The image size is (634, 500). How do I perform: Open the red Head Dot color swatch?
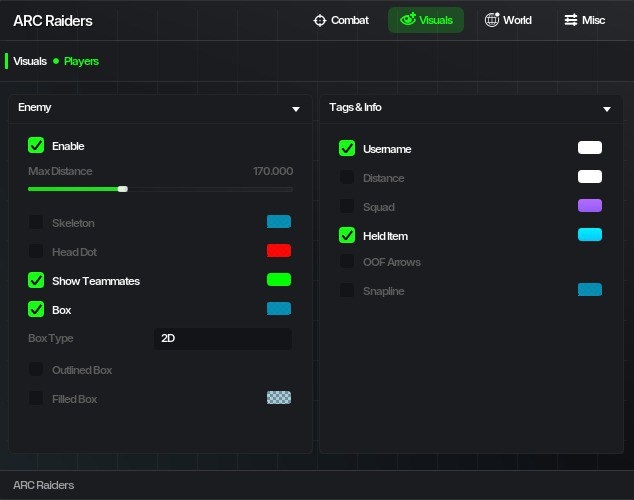coord(279,251)
